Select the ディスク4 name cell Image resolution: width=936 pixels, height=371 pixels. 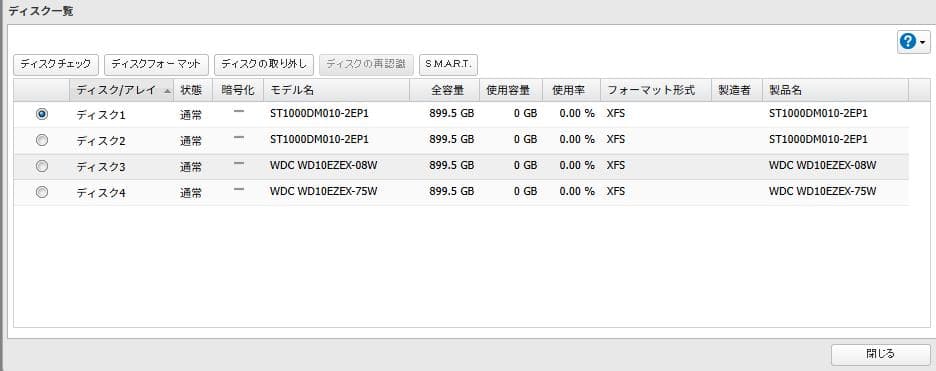(x=100, y=193)
